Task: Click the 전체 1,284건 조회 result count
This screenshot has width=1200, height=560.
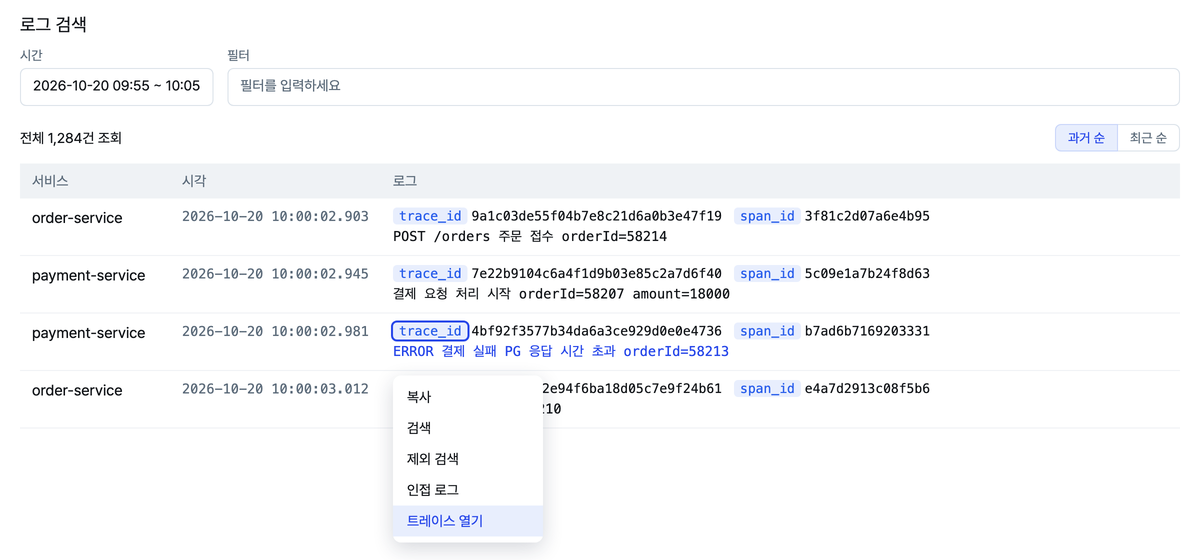Action: point(71,138)
